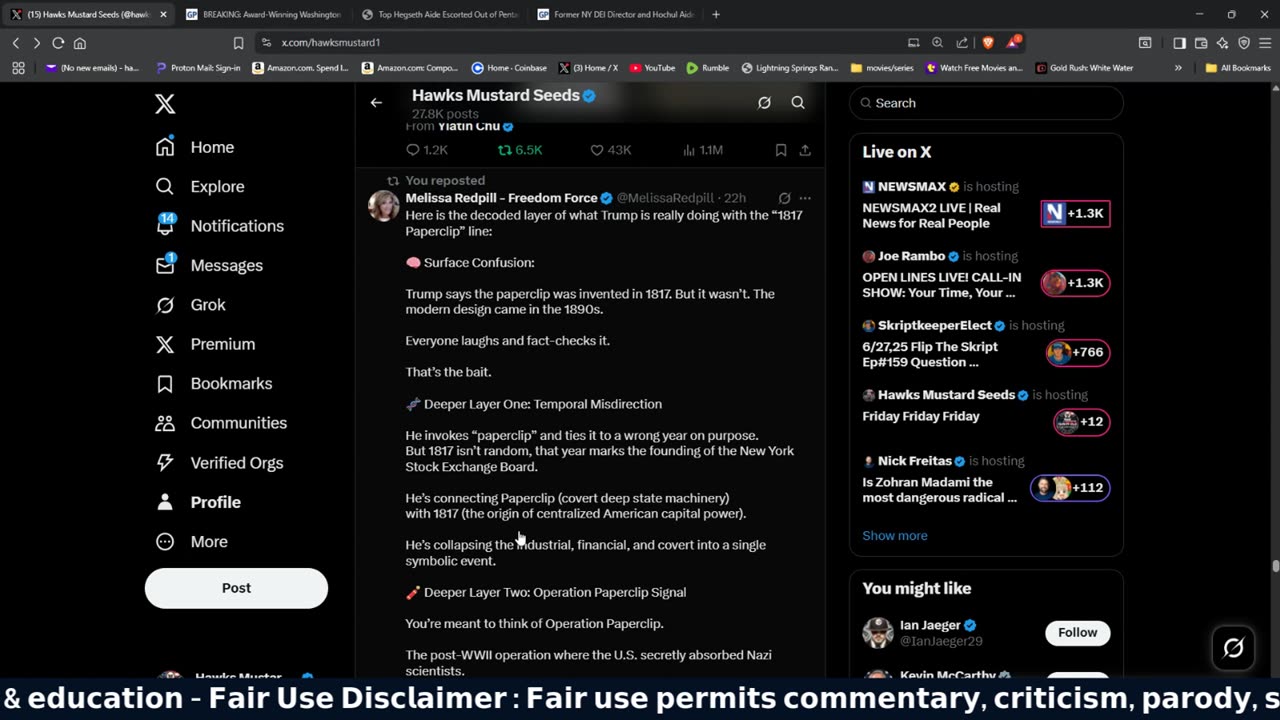Viewport: 1280px width, 720px height.
Task: Expand the More menu in sidebar
Action: pyautogui.click(x=192, y=542)
